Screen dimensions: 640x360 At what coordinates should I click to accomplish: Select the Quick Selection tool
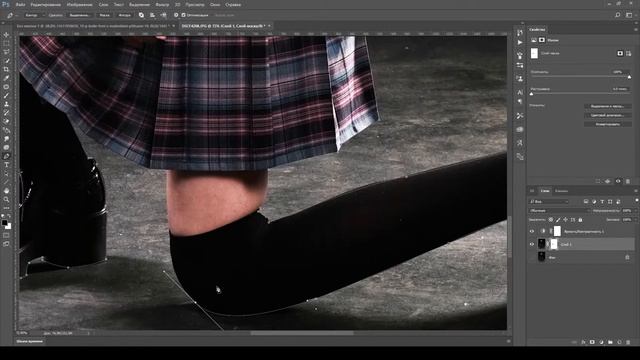[x=6, y=61]
